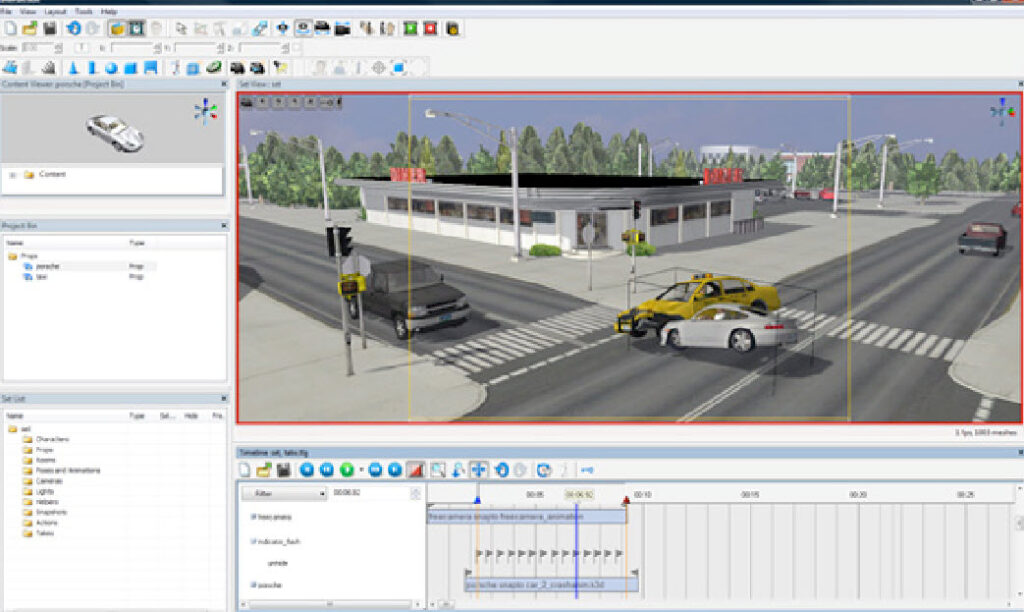Click the open folder icon in timeline toolbar

tap(264, 470)
